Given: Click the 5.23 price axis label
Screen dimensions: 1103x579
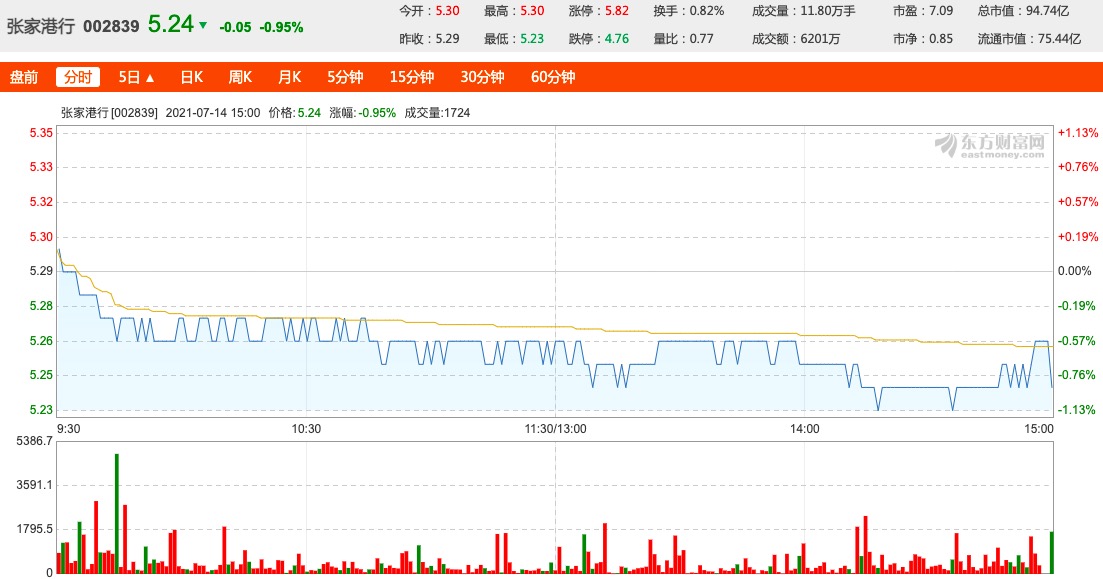Looking at the screenshot, I should [41, 409].
